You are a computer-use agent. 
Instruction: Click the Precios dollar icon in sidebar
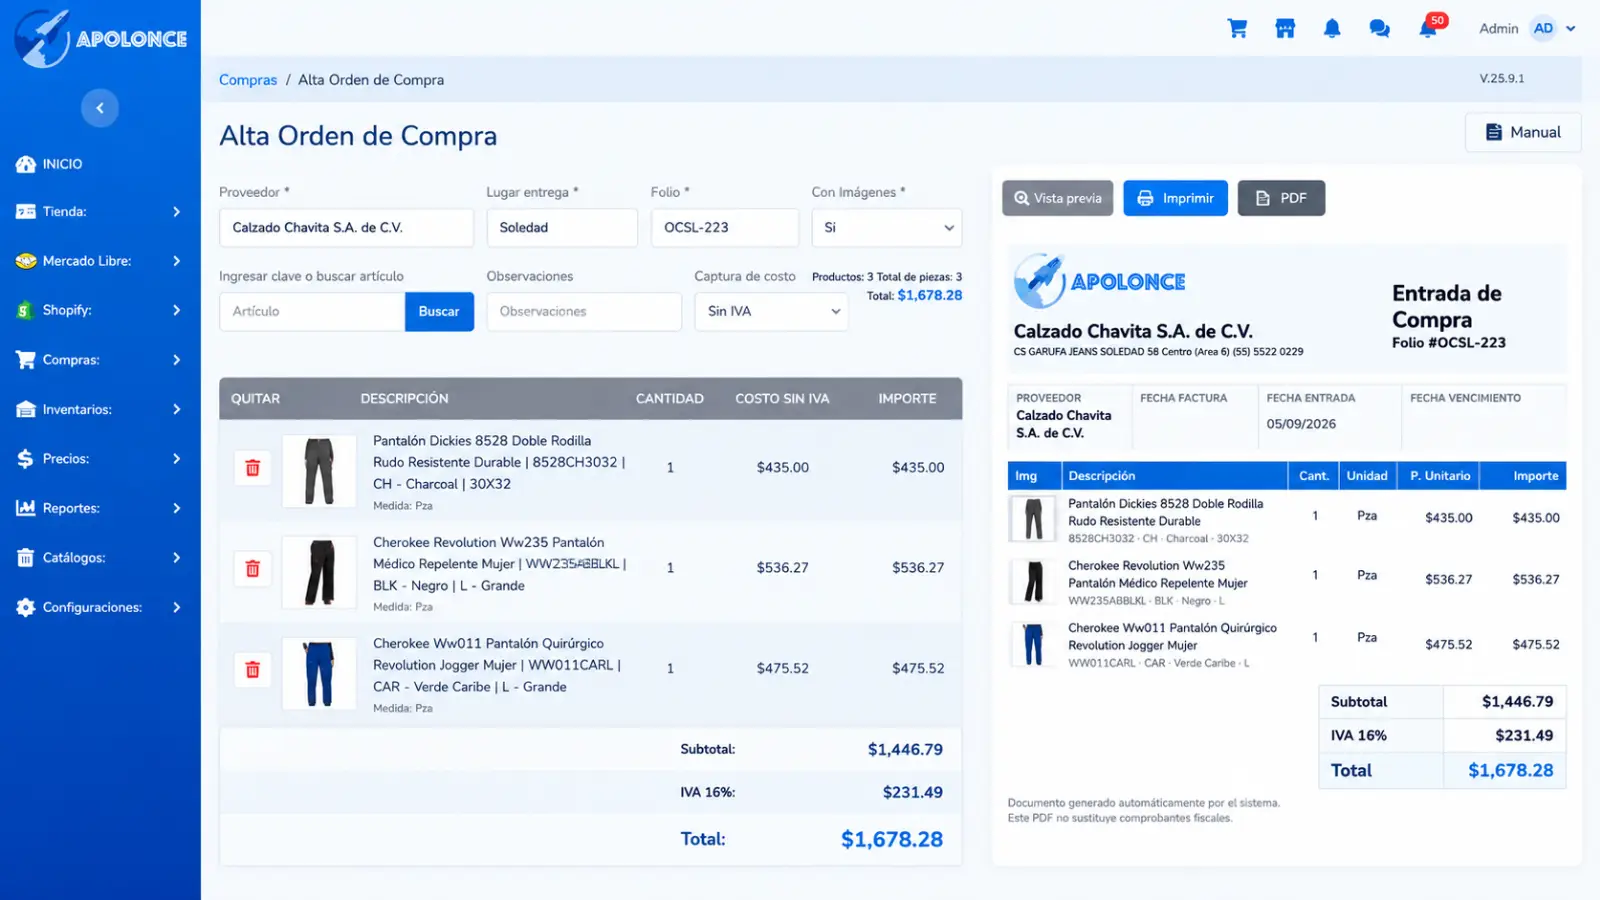[x=26, y=459]
